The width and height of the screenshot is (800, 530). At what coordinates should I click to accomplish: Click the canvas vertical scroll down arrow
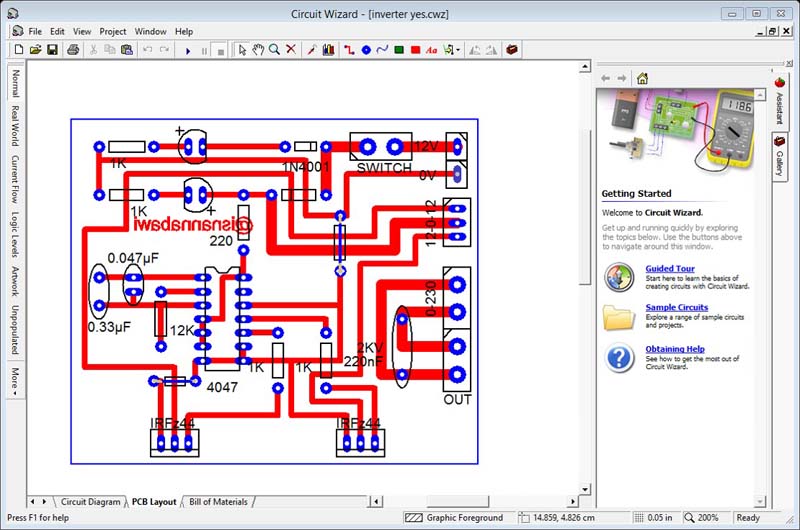coord(585,489)
